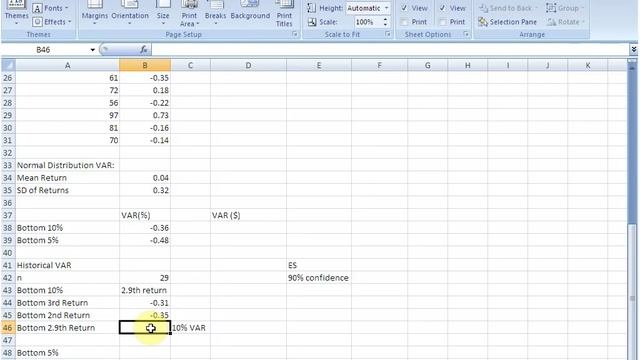Select column D header
Viewport: 640px width, 360px height.
pos(248,65)
